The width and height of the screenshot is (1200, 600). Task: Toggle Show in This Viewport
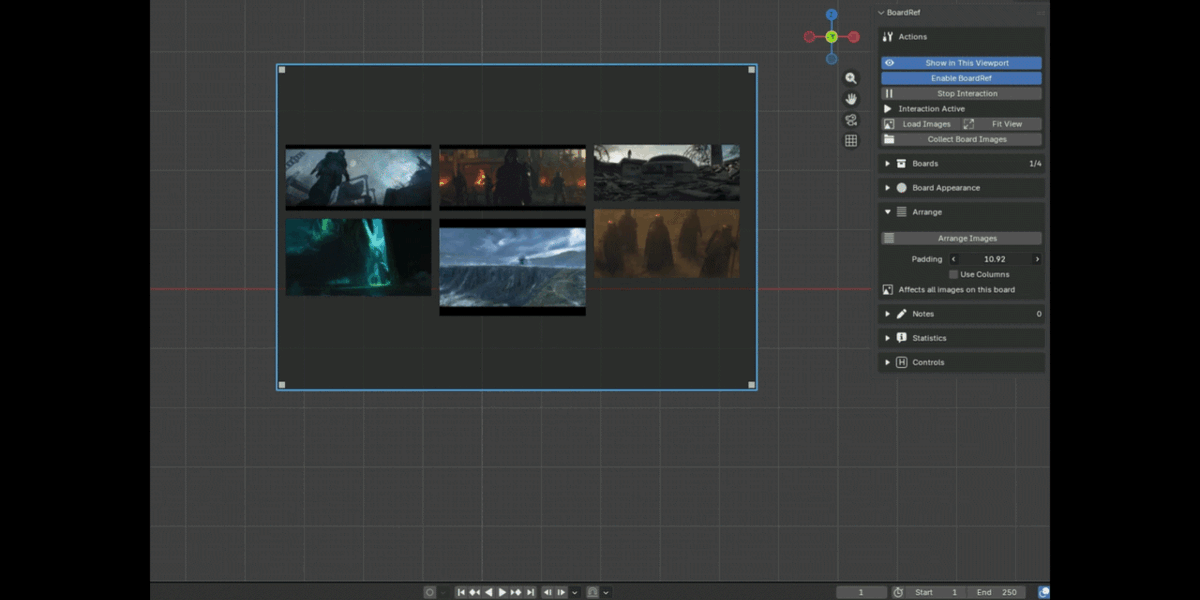[x=961, y=63]
